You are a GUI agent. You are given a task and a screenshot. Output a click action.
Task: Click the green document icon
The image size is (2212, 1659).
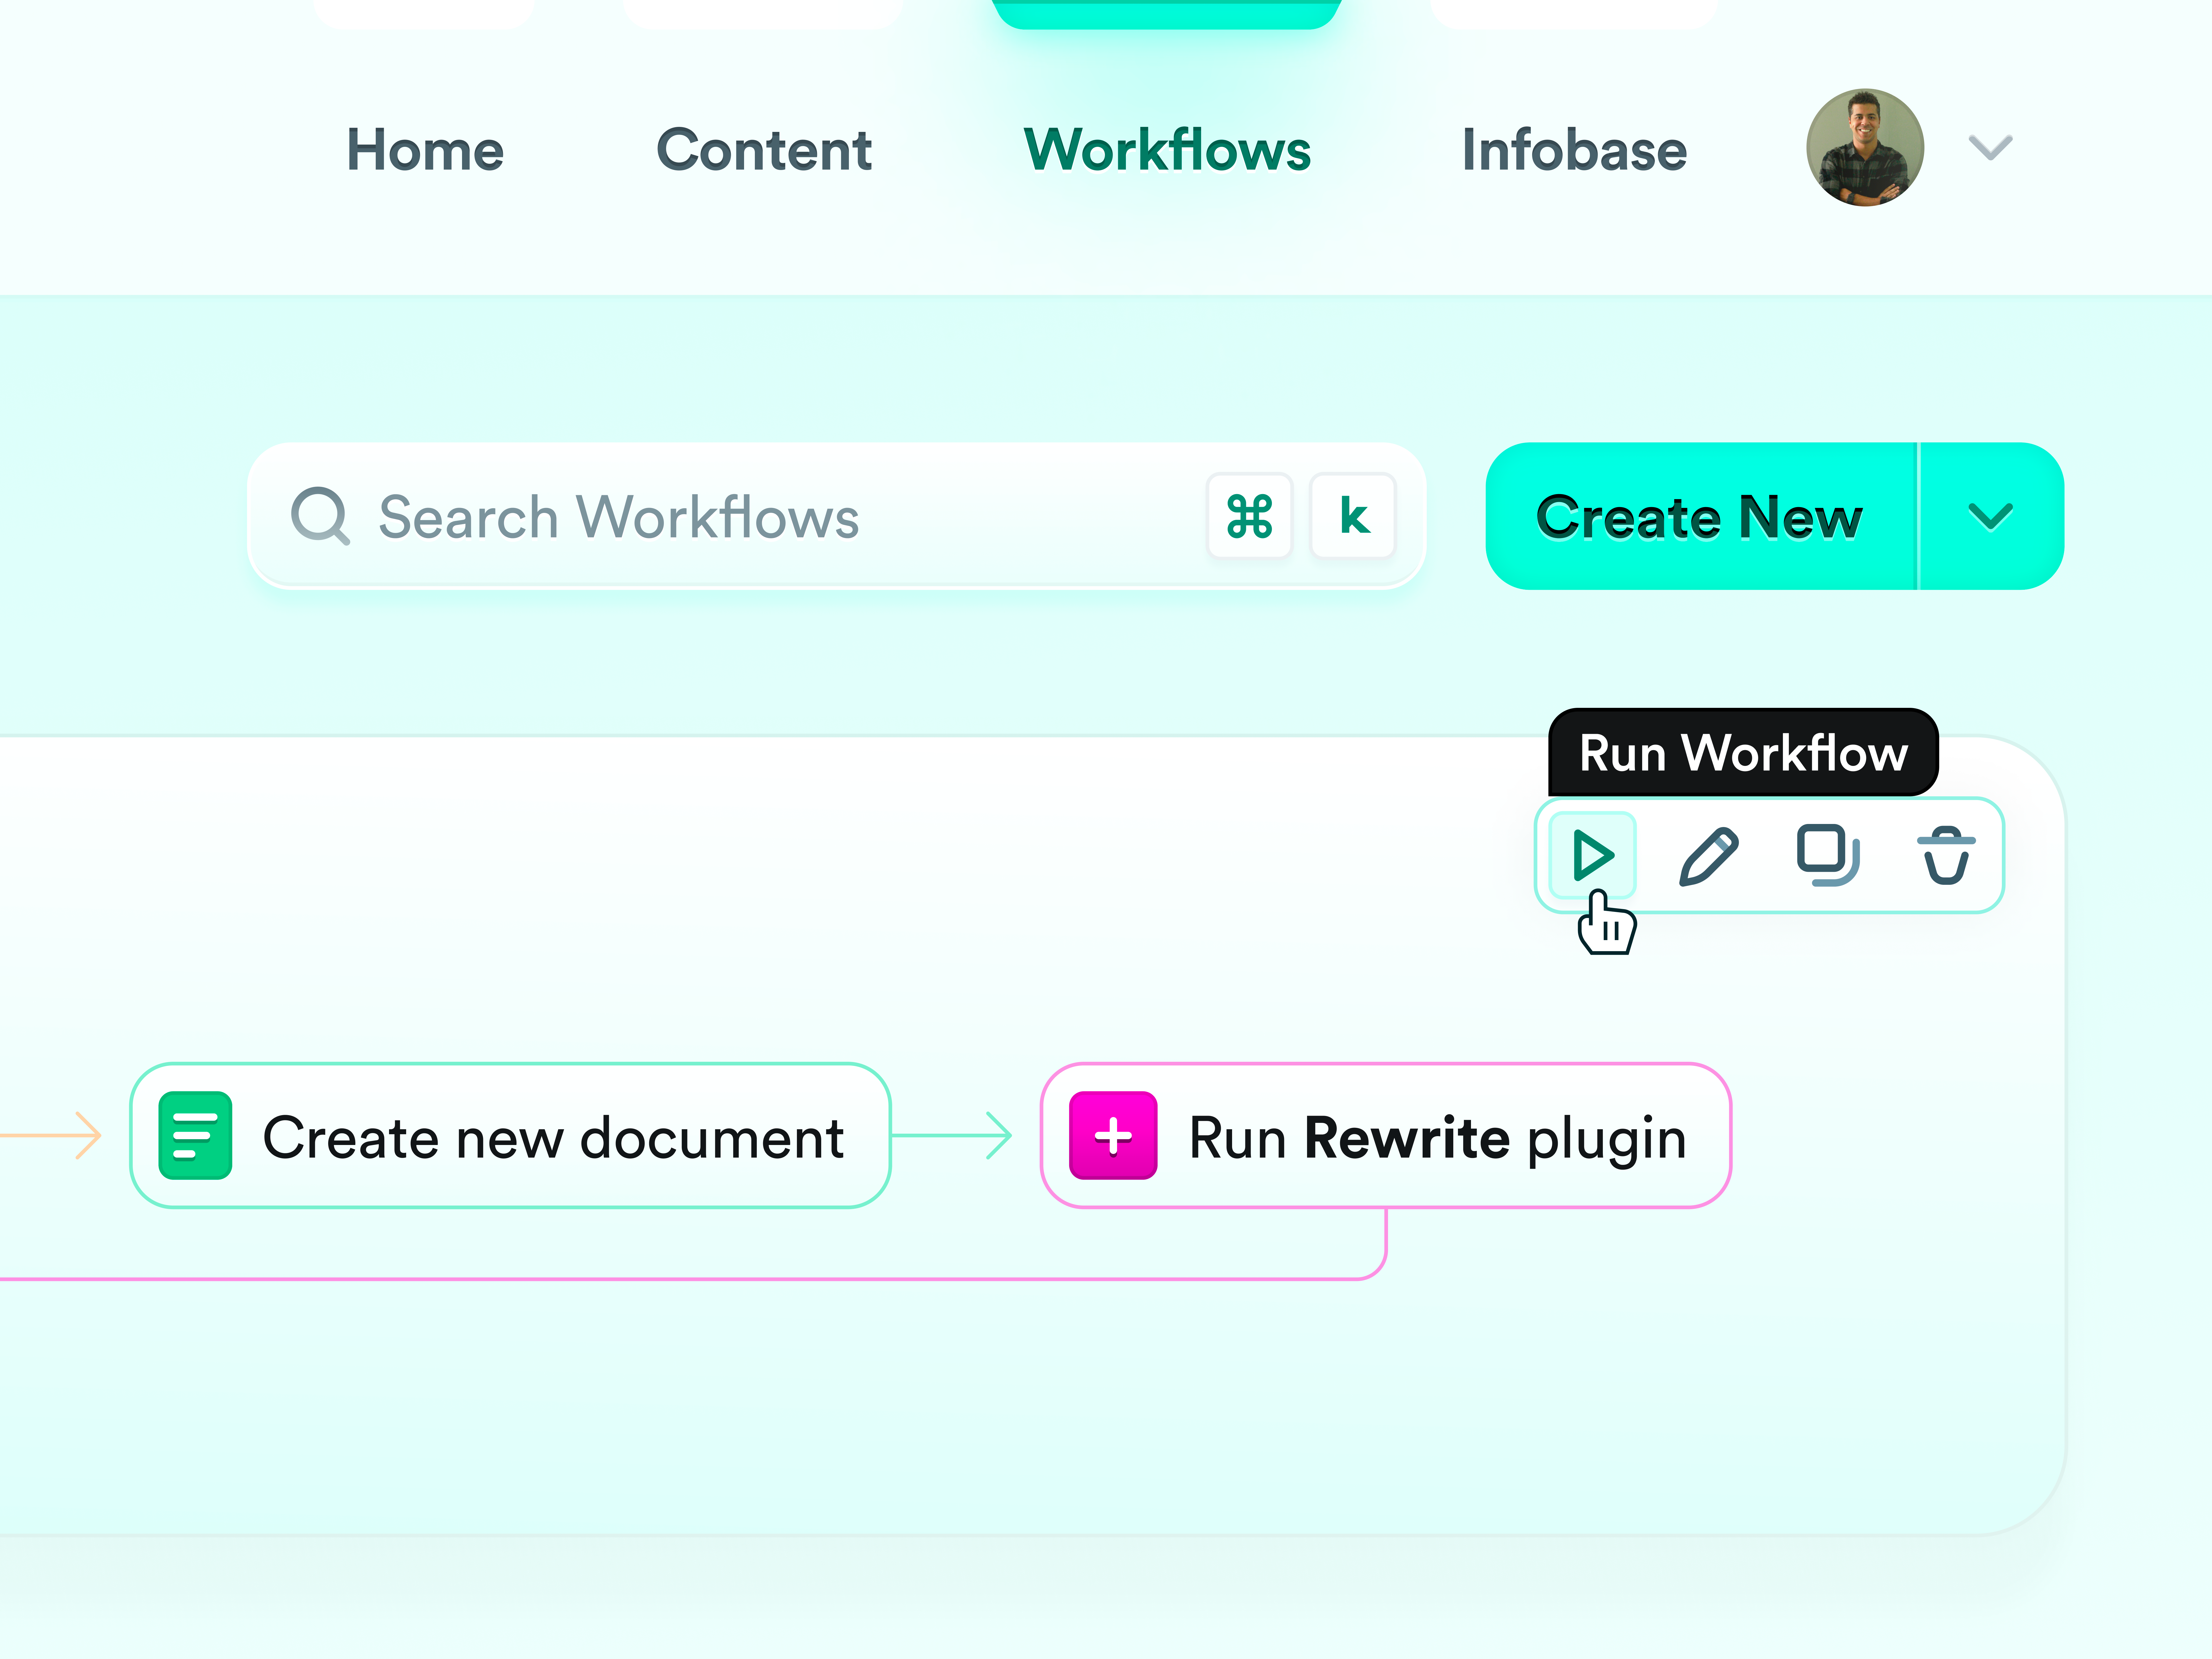(x=196, y=1136)
